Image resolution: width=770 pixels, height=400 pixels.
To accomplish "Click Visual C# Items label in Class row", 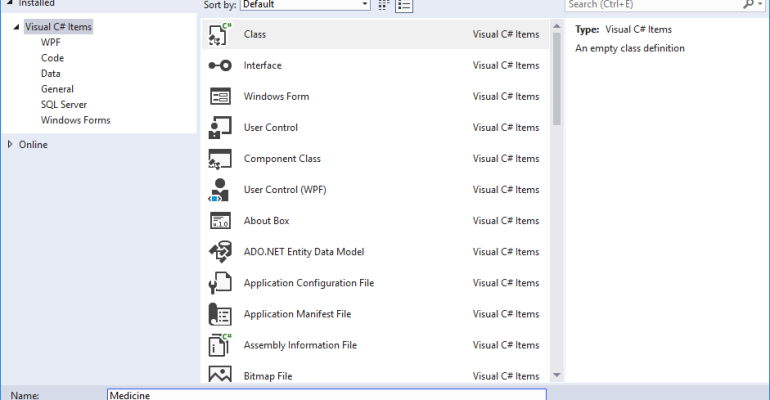I will 506,34.
